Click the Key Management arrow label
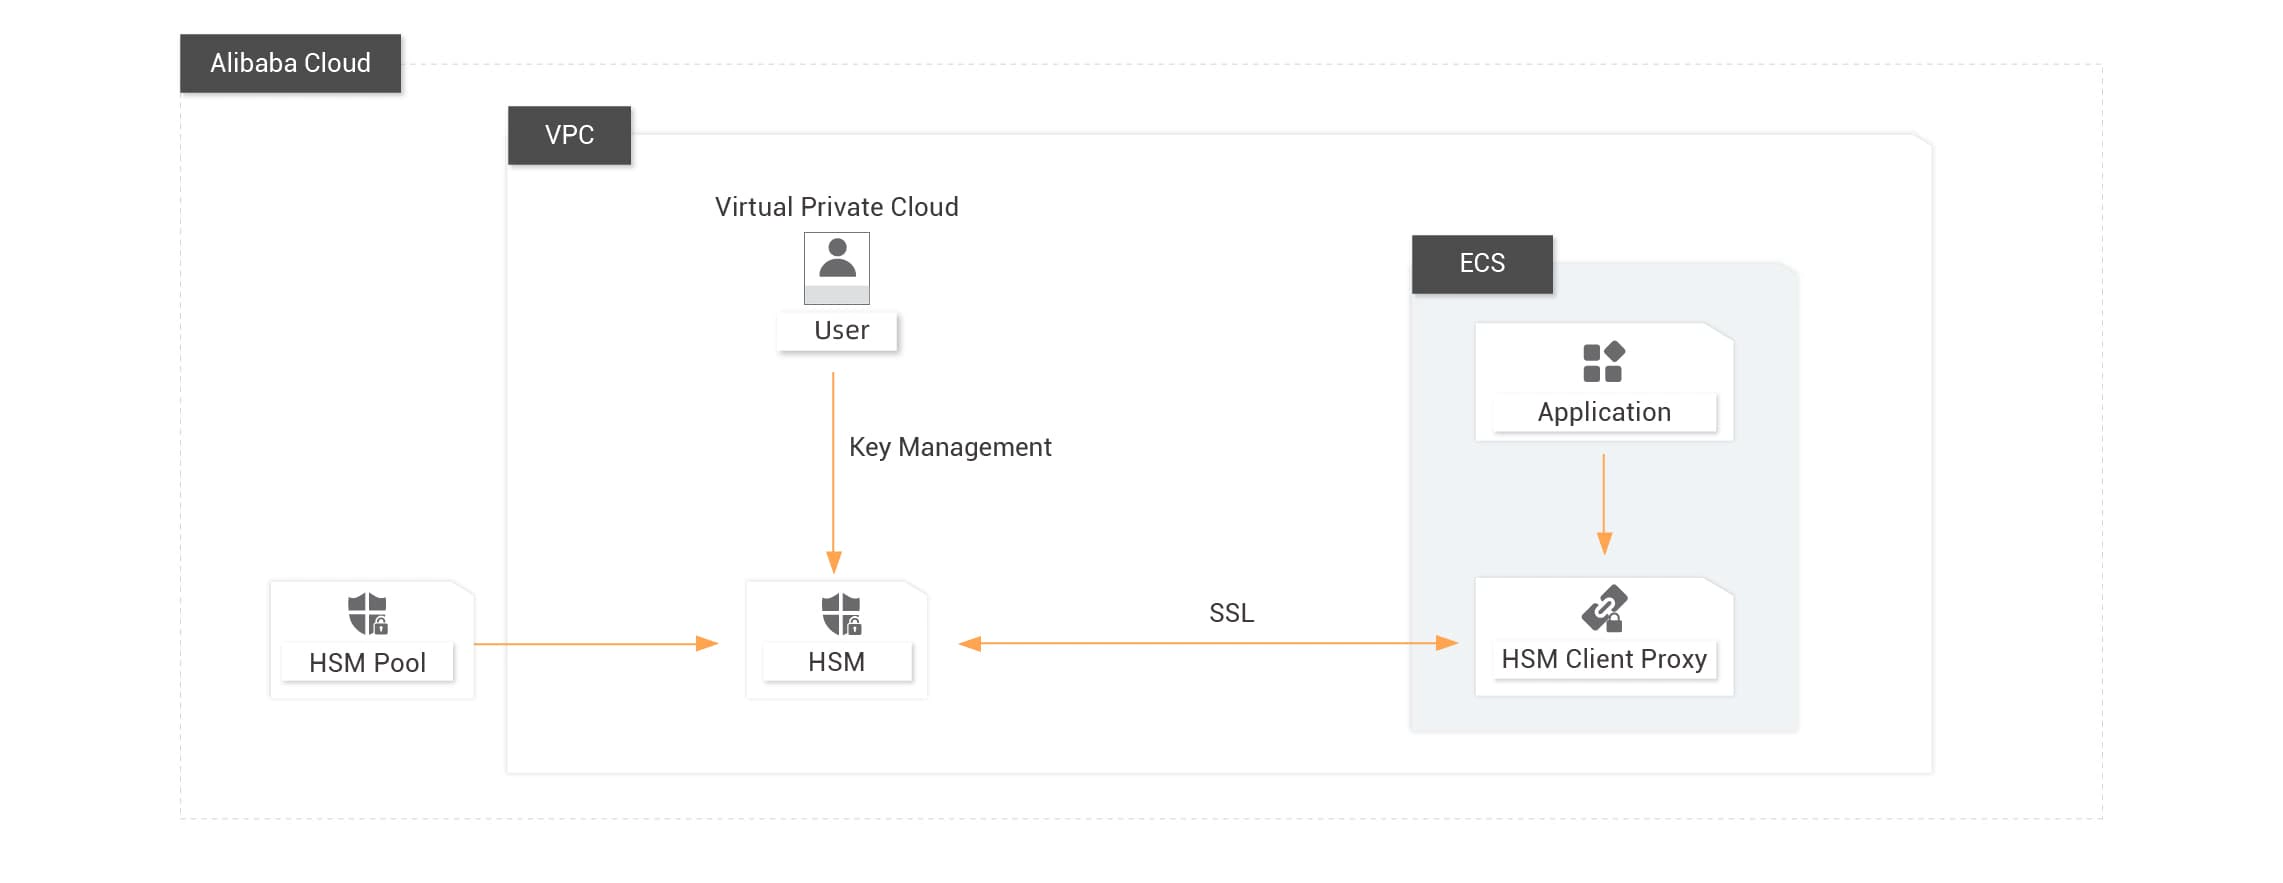This screenshot has height=883, width=2283. tap(950, 447)
